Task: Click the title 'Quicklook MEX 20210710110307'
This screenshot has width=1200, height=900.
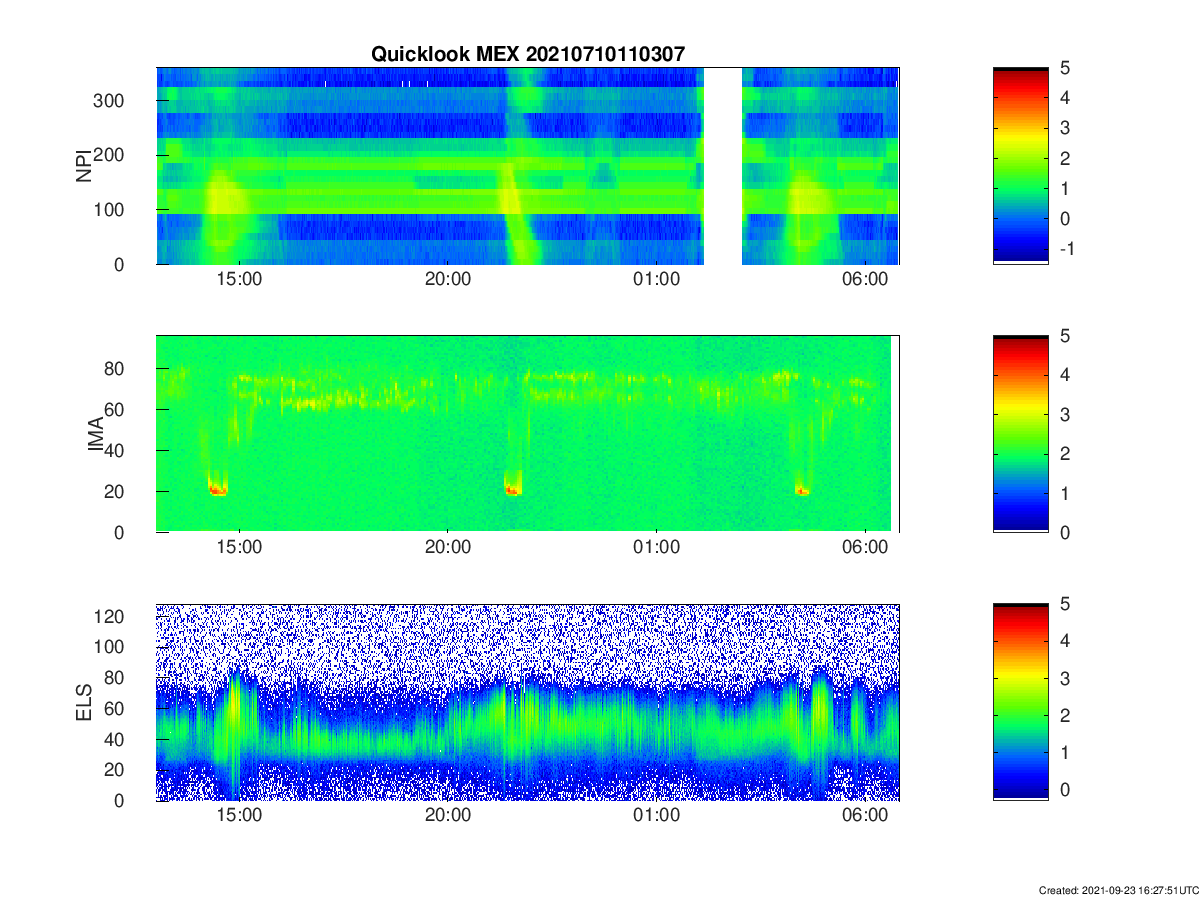Action: [528, 54]
